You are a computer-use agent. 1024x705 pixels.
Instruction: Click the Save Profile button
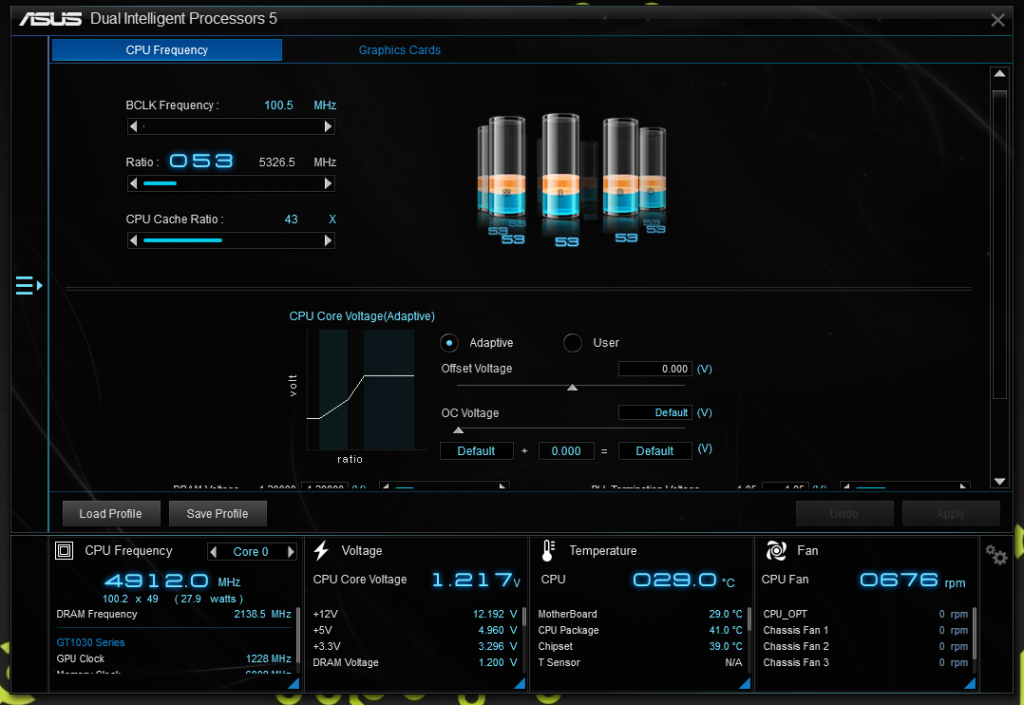[x=217, y=514]
